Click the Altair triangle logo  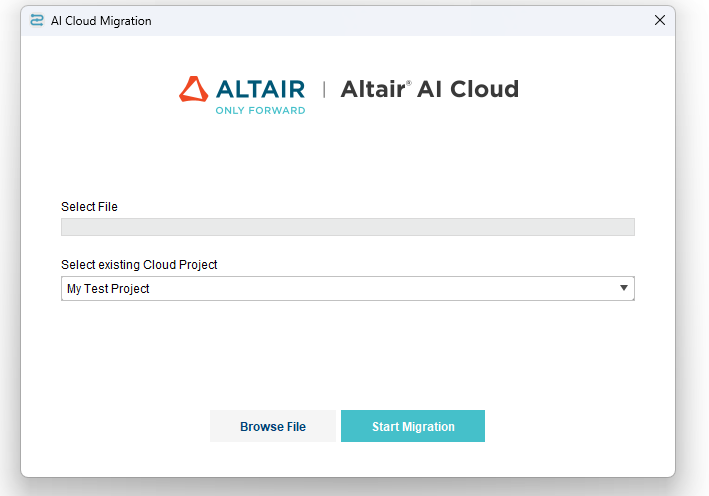coord(194,89)
